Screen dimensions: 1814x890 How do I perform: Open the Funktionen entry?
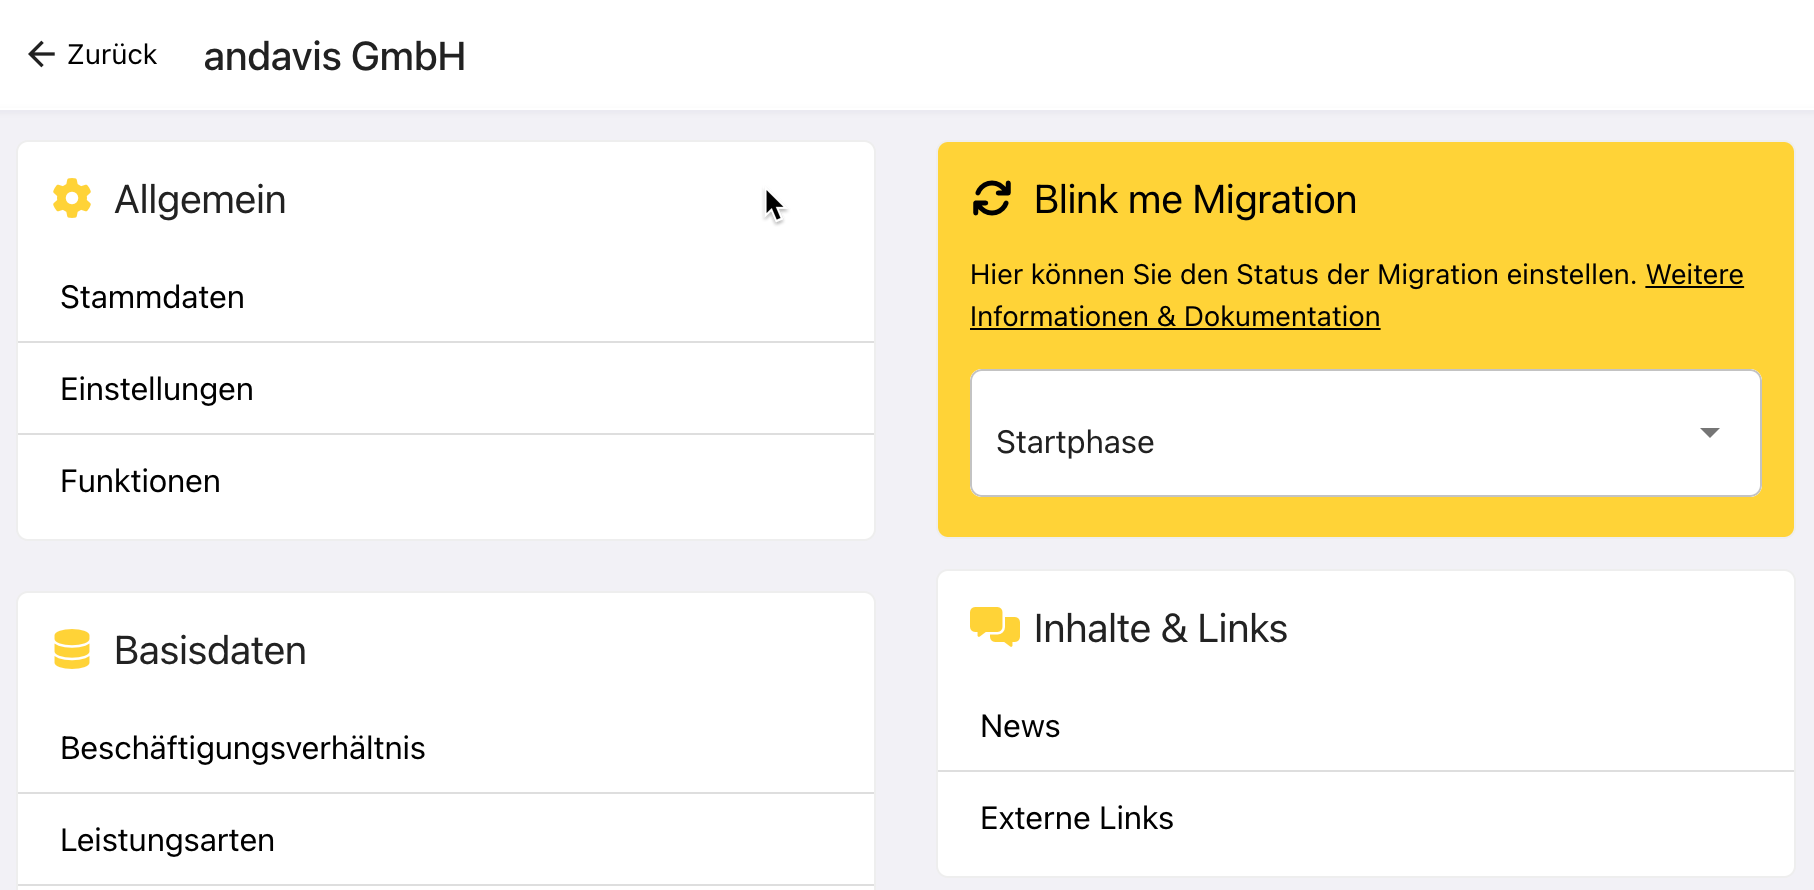coord(140,481)
